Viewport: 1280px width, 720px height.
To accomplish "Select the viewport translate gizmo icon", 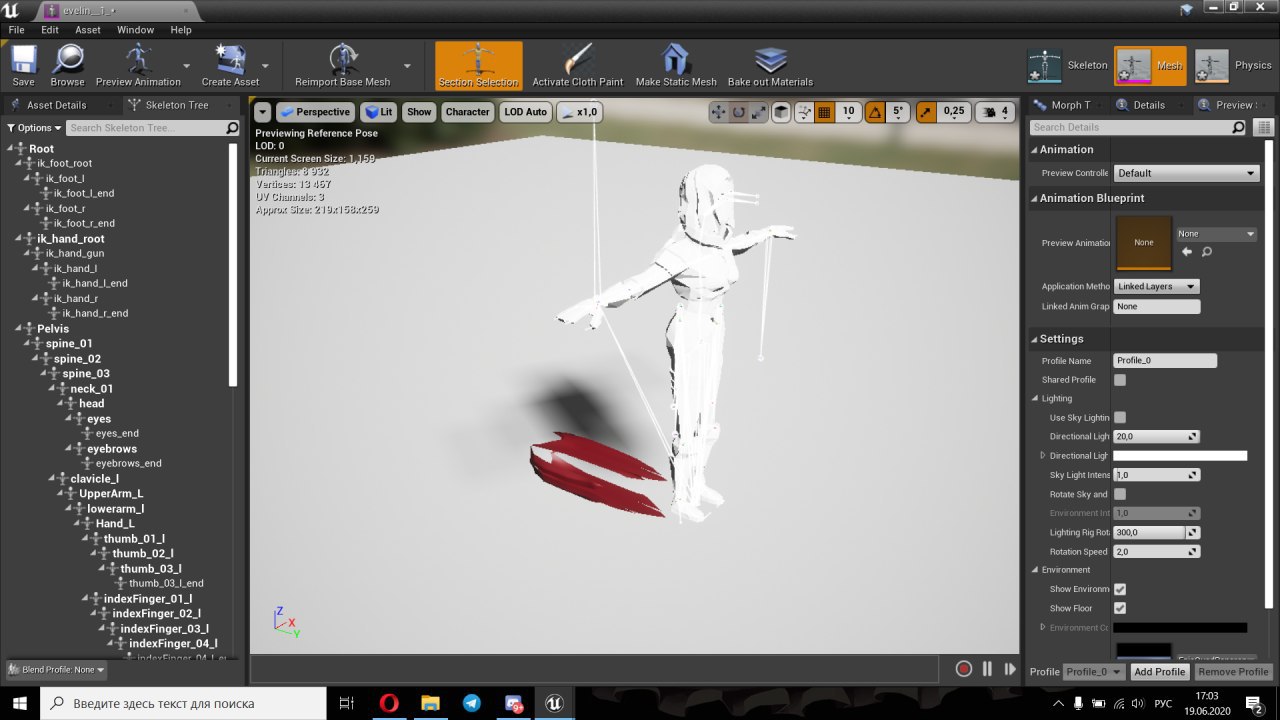I will click(718, 112).
